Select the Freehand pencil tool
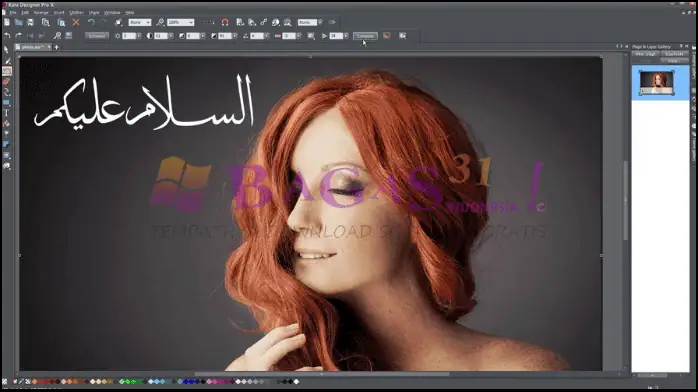The height and width of the screenshot is (392, 698). click(x=7, y=61)
